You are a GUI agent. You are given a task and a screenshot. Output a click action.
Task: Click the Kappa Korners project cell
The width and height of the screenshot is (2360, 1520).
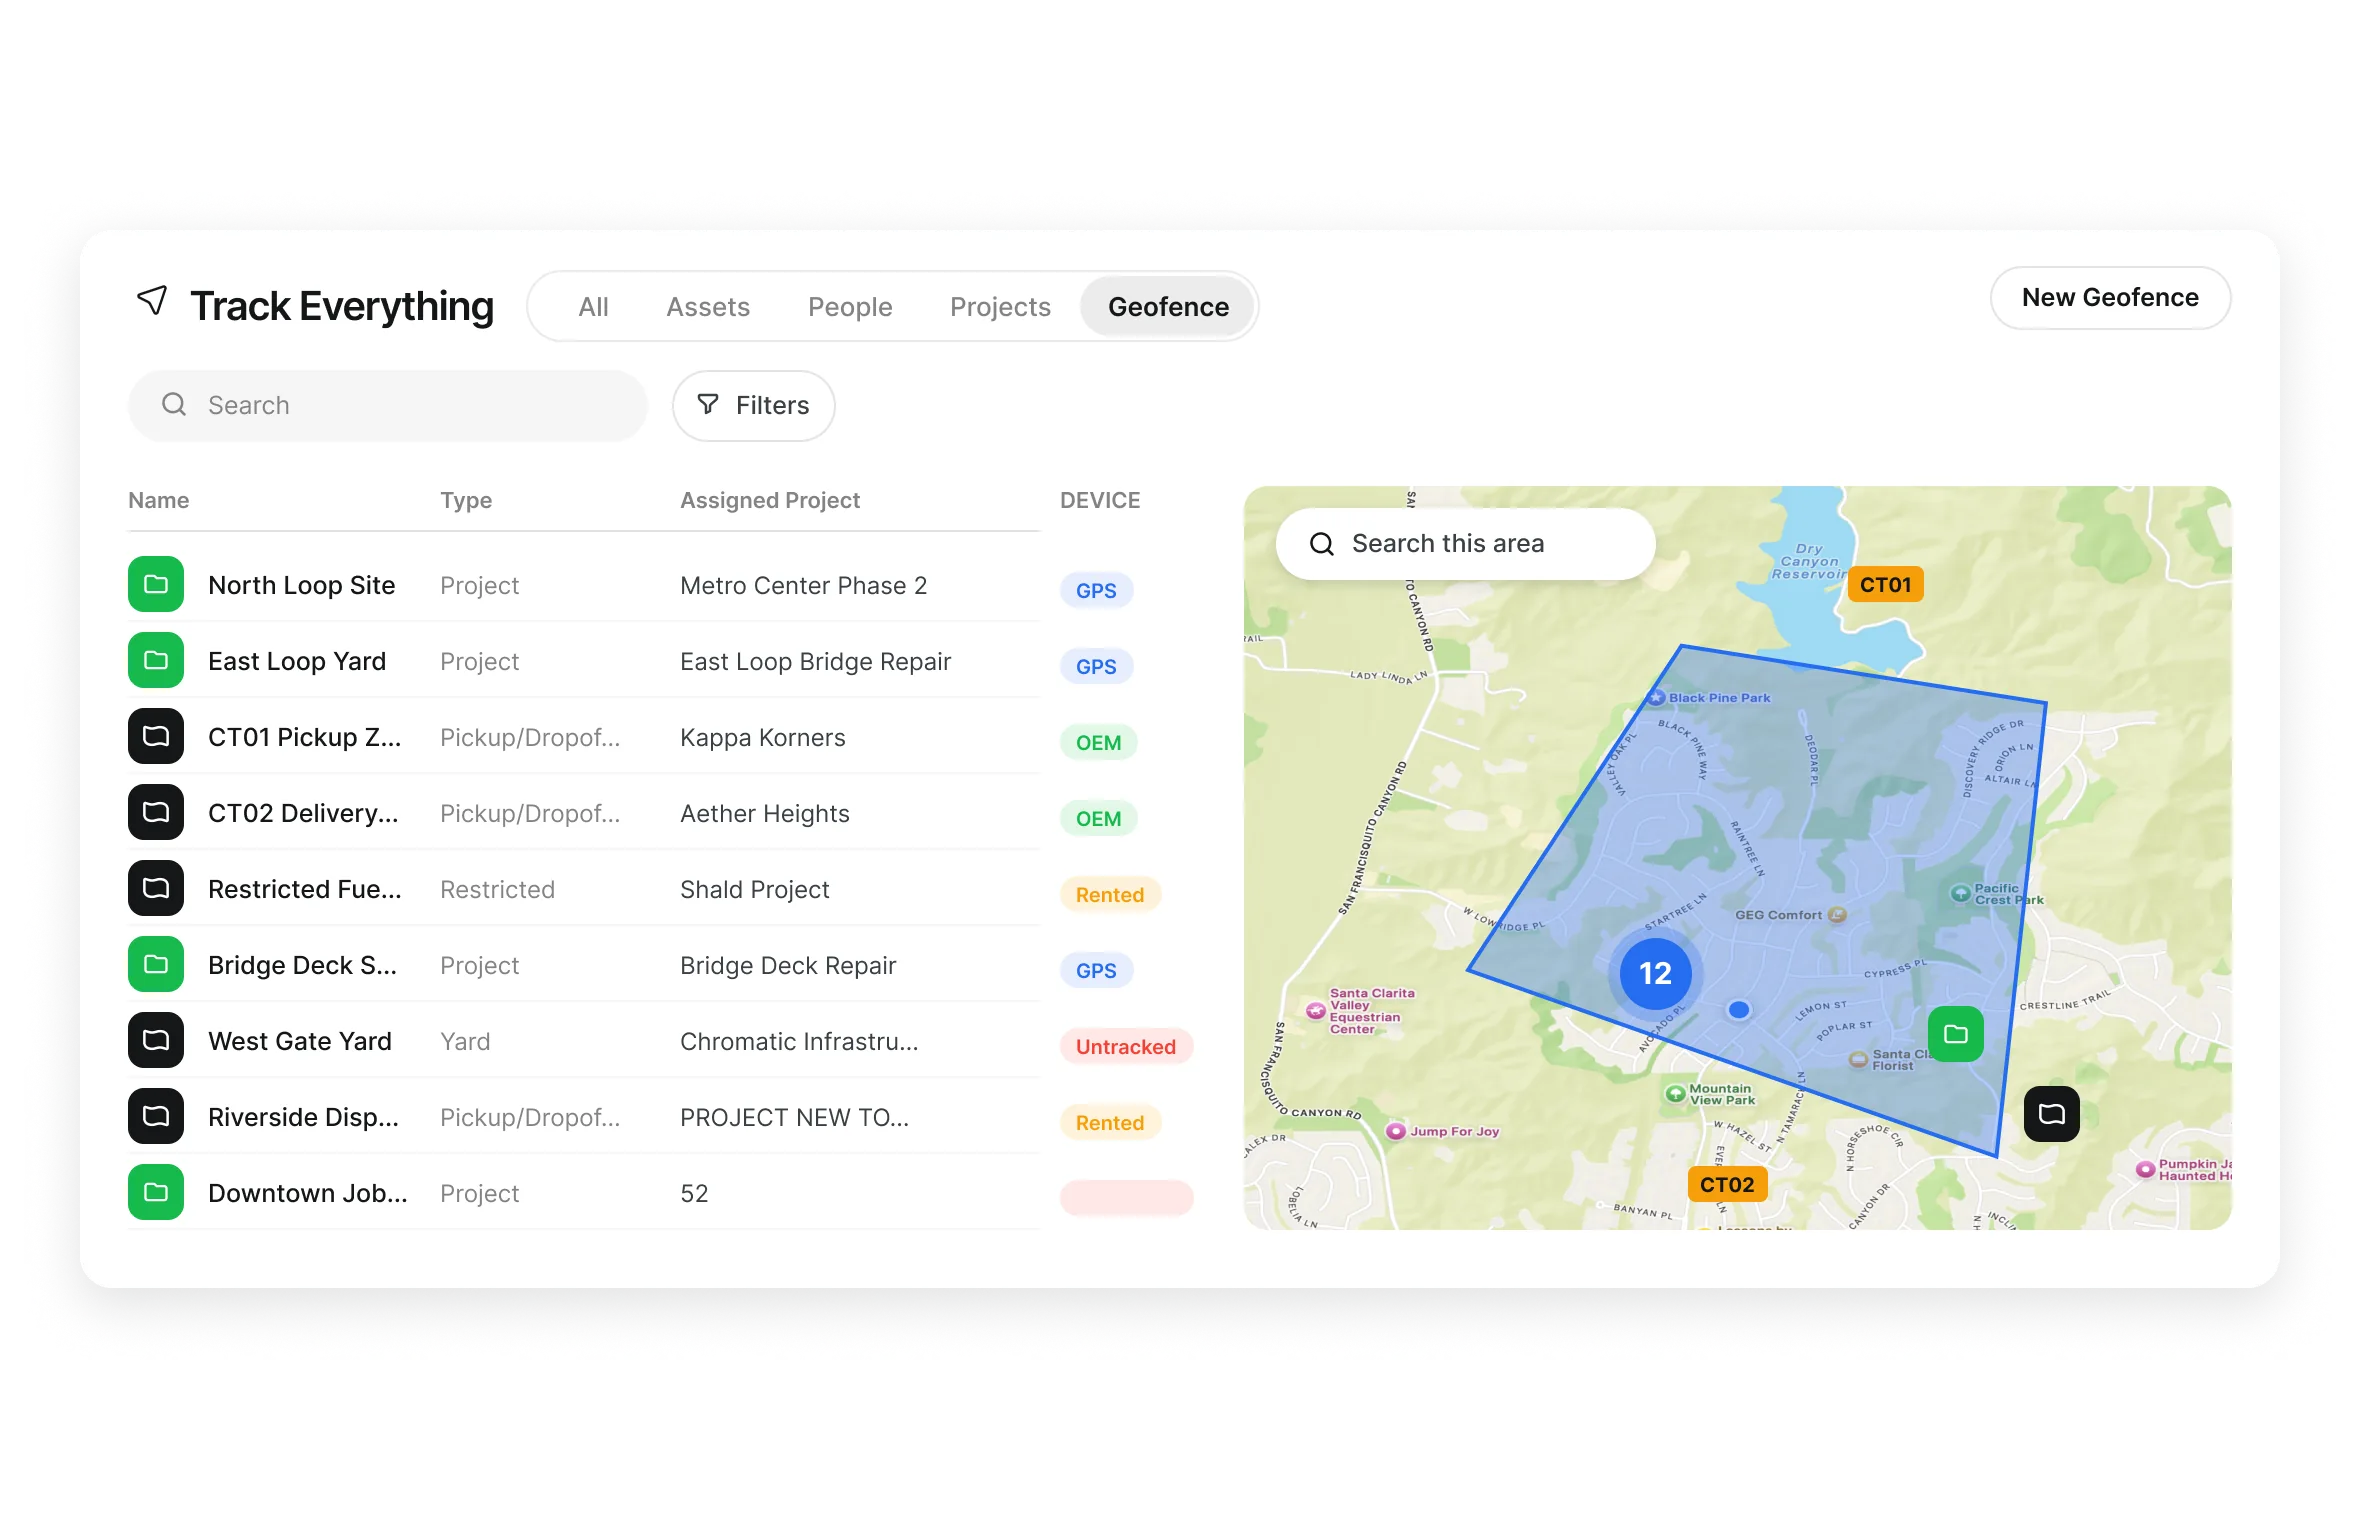(x=763, y=737)
